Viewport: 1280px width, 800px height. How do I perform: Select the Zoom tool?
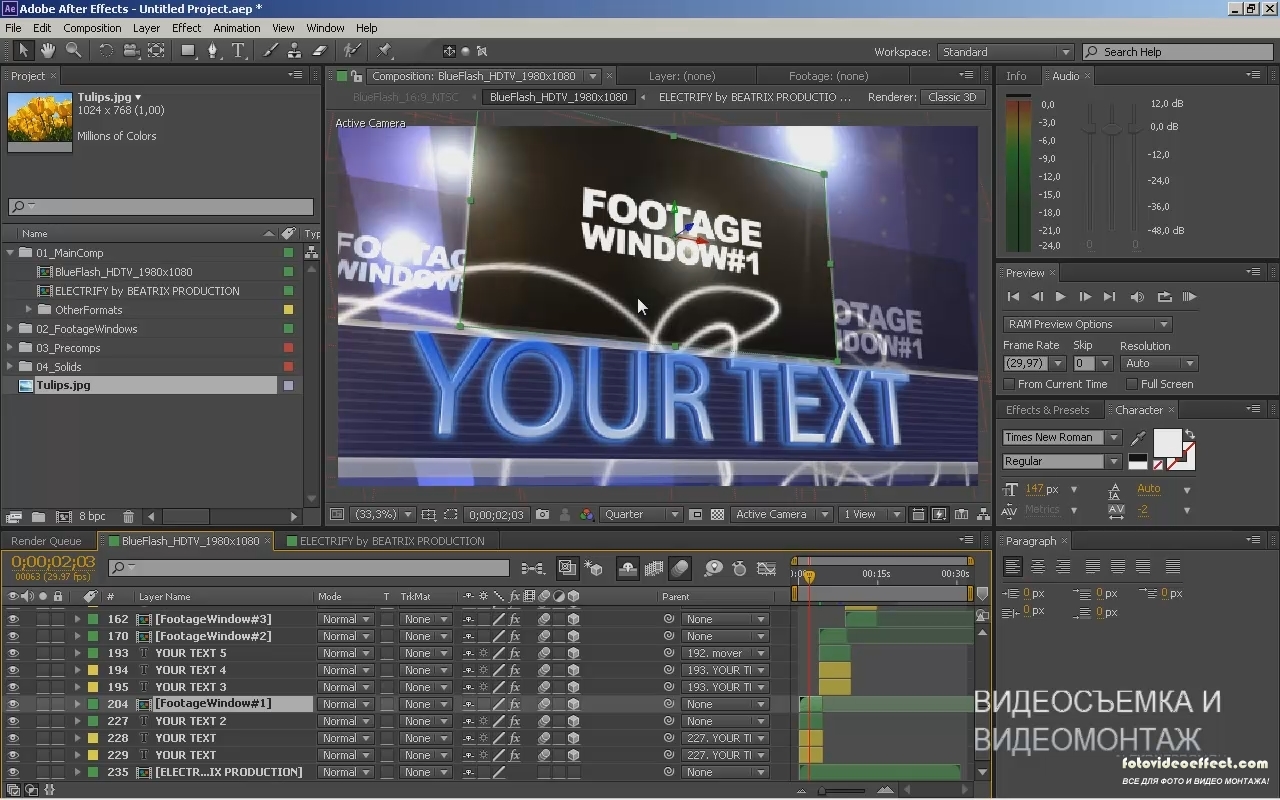[x=73, y=51]
